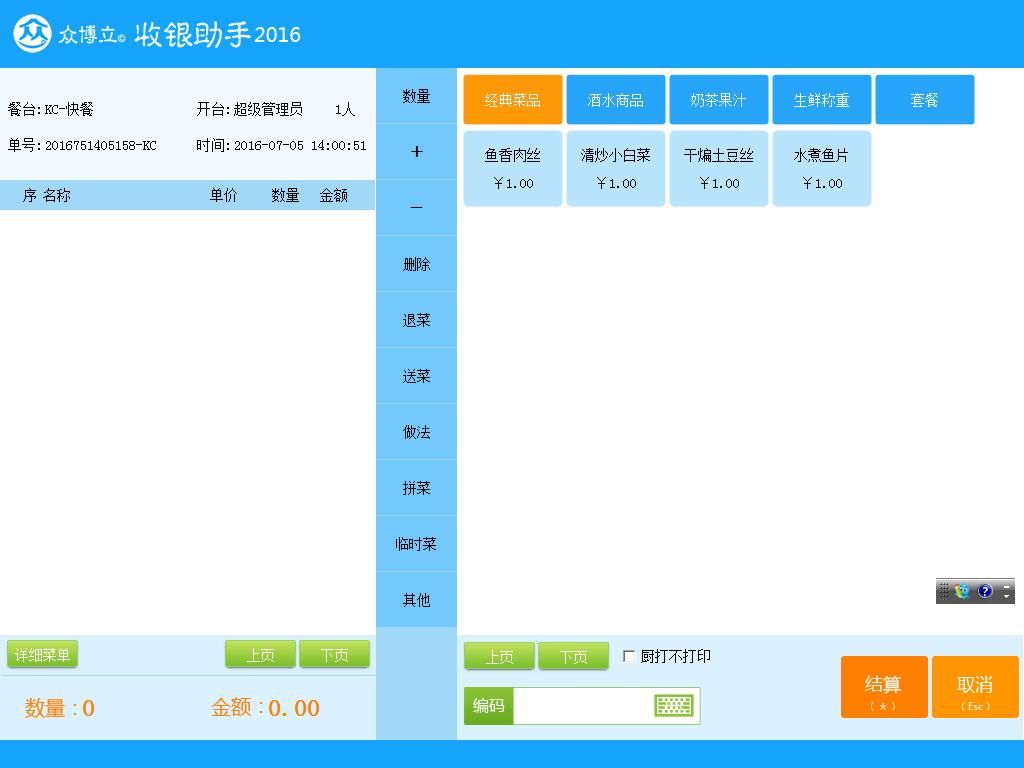Go to order list 上页 previous page
This screenshot has height=768, width=1024.
pyautogui.click(x=261, y=654)
